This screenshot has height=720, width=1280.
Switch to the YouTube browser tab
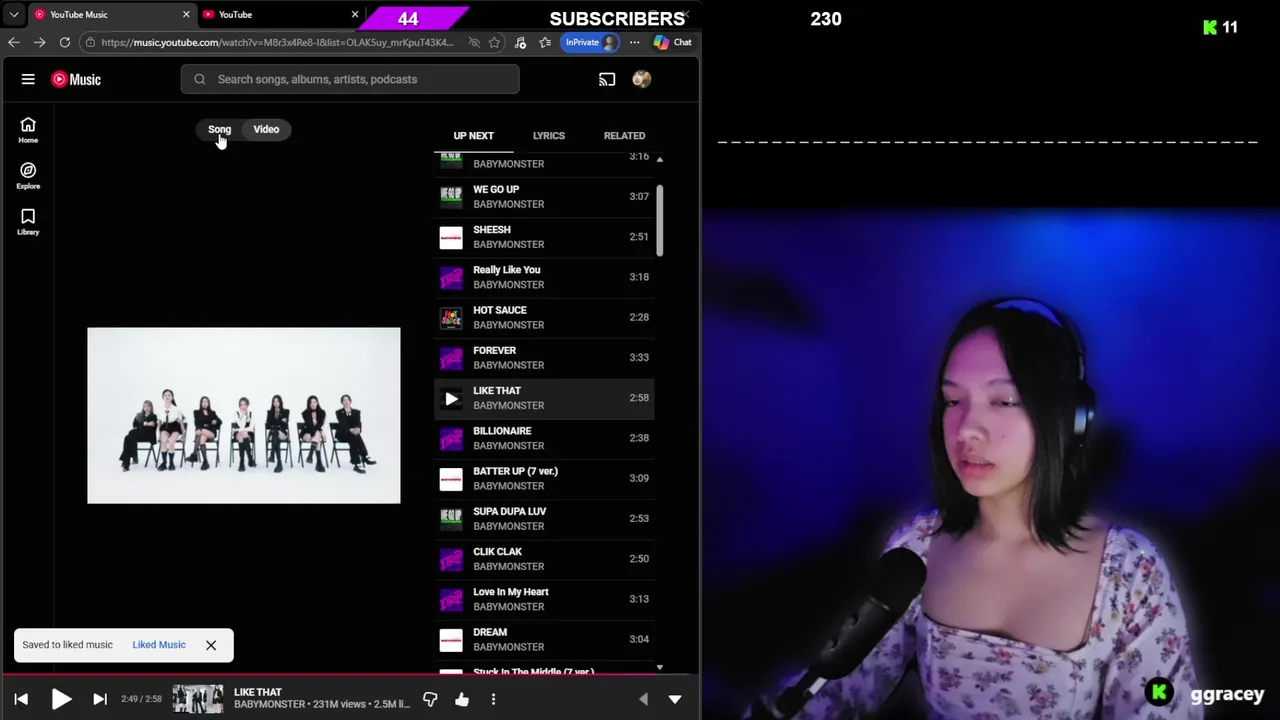tap(280, 14)
